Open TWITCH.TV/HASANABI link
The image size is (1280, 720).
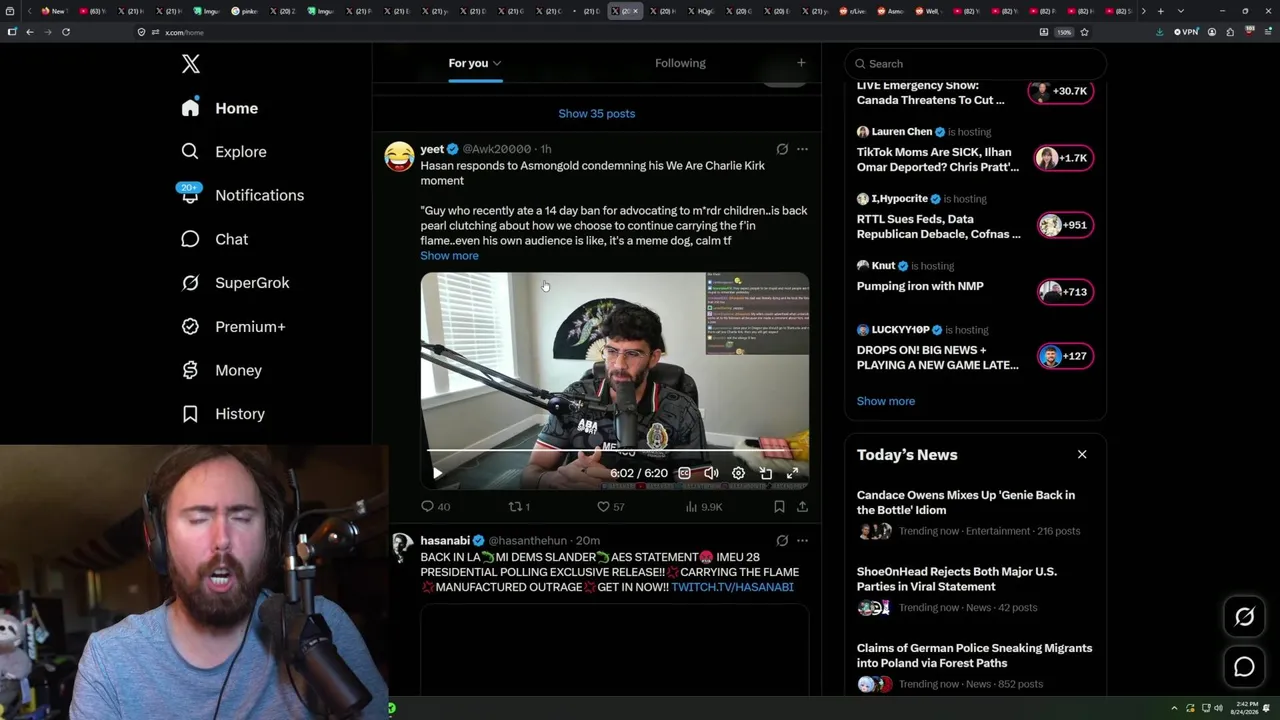(732, 587)
